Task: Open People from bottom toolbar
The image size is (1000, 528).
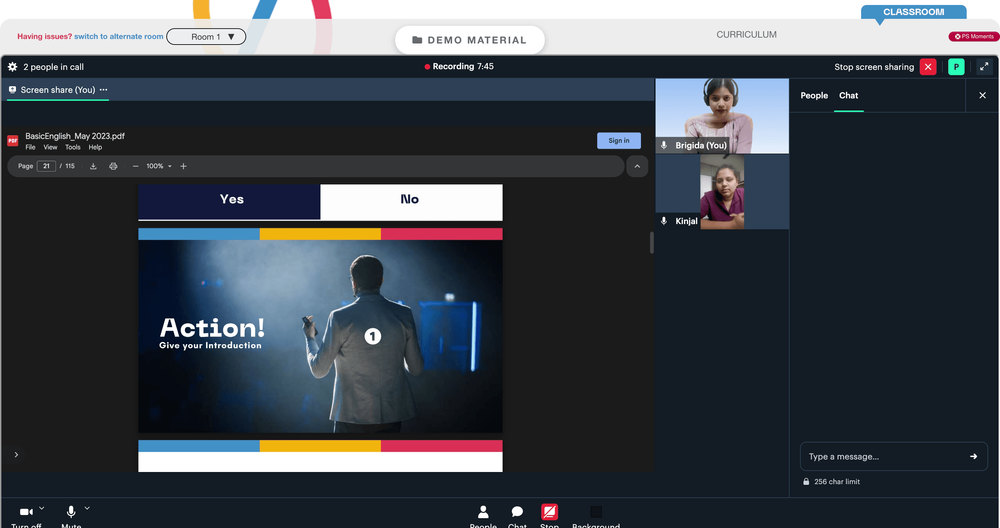Action: [x=483, y=517]
